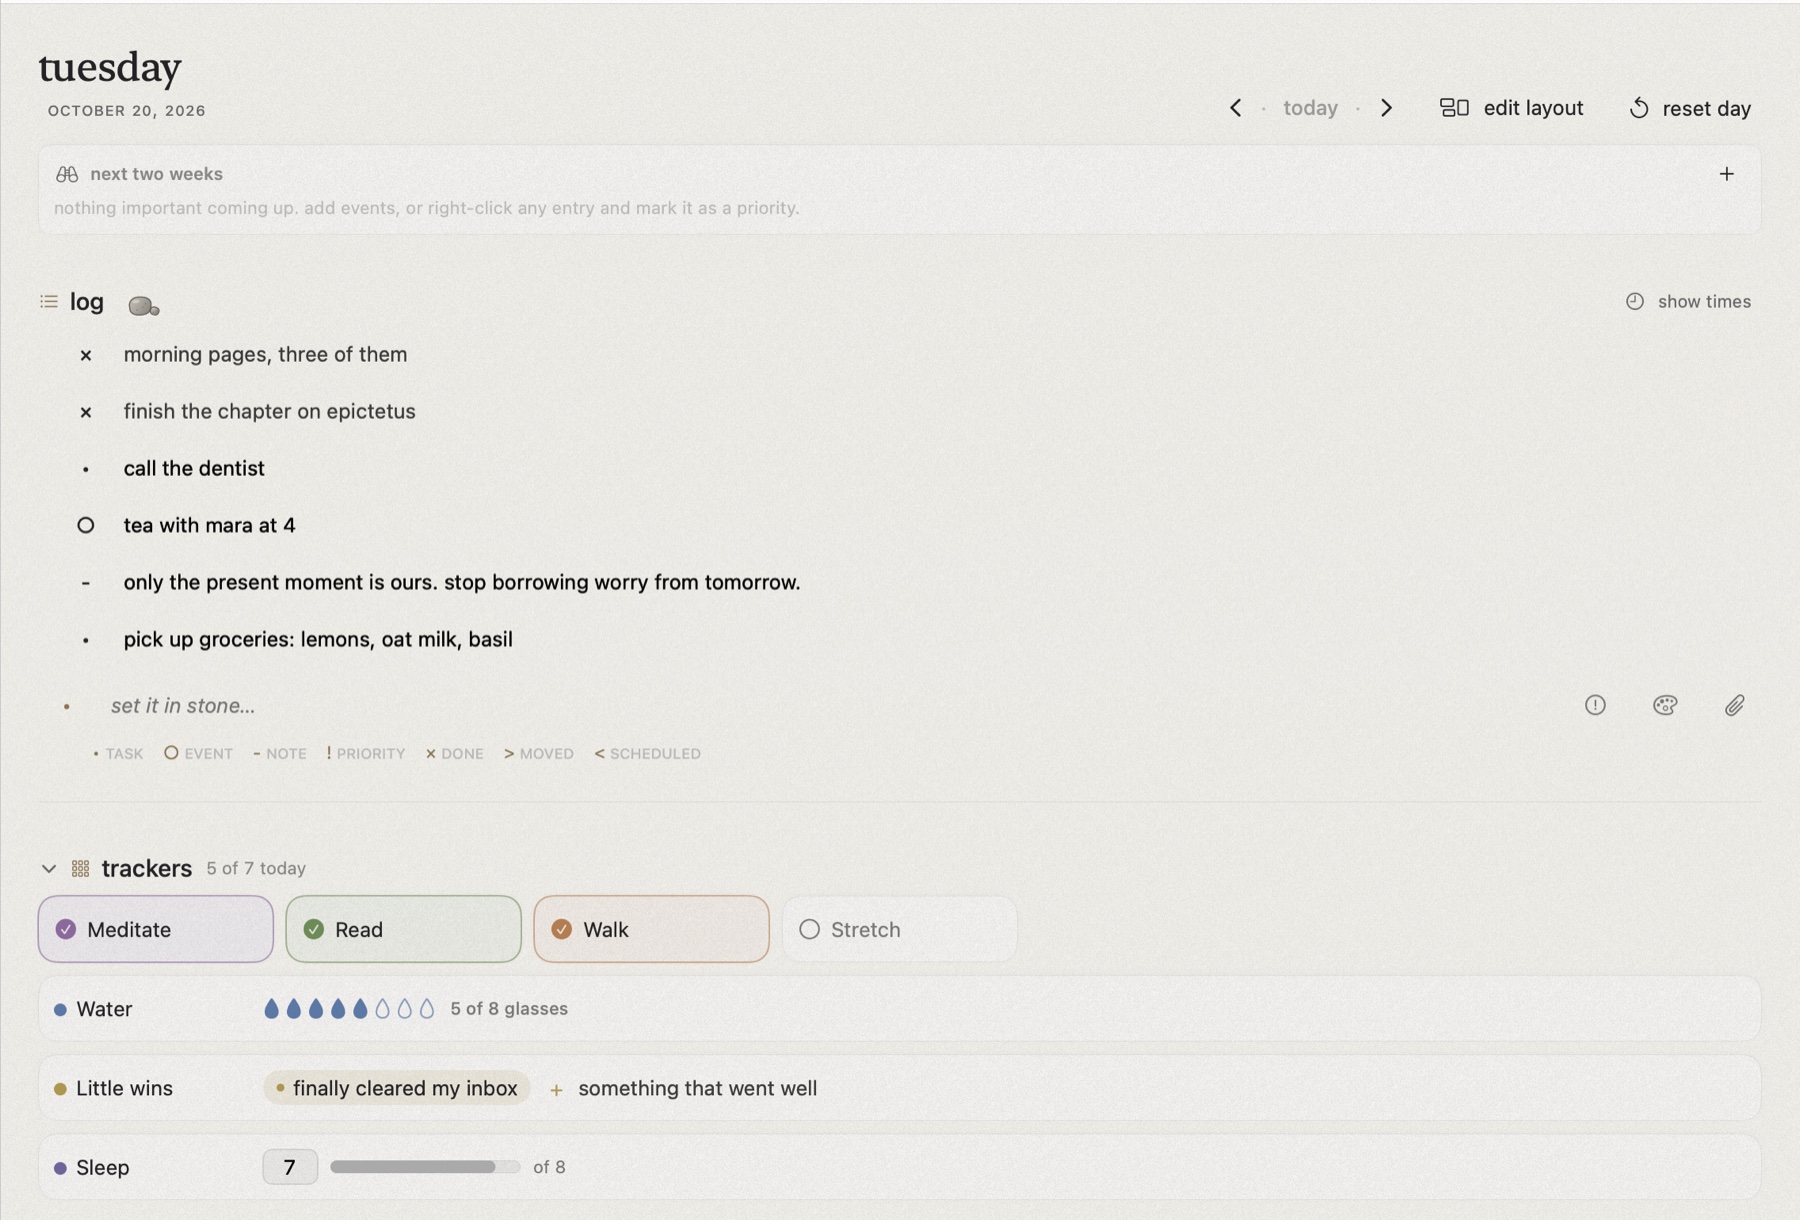Screen dimensions: 1800x1220
Task: Jump to today
Action: pyautogui.click(x=1310, y=108)
